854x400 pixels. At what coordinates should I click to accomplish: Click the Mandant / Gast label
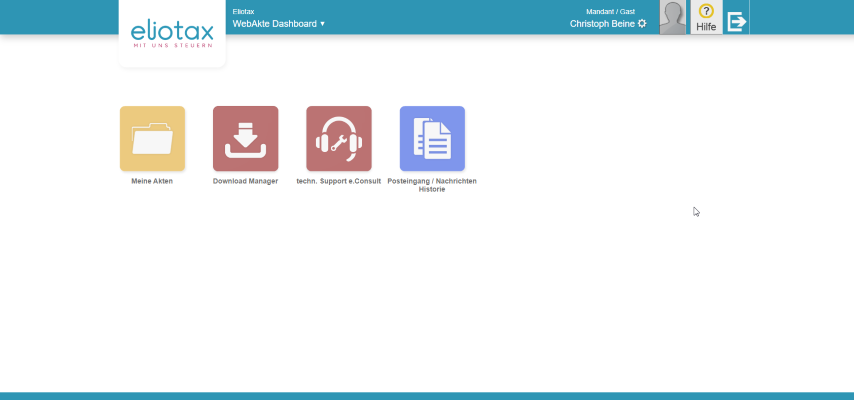(x=610, y=11)
